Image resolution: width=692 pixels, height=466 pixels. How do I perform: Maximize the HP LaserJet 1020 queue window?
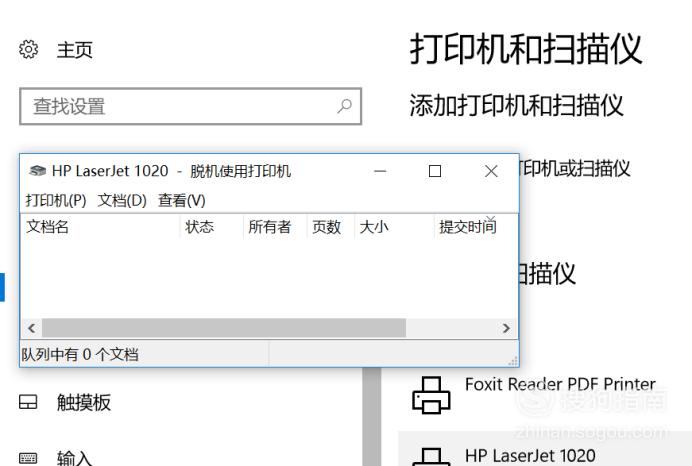point(435,171)
